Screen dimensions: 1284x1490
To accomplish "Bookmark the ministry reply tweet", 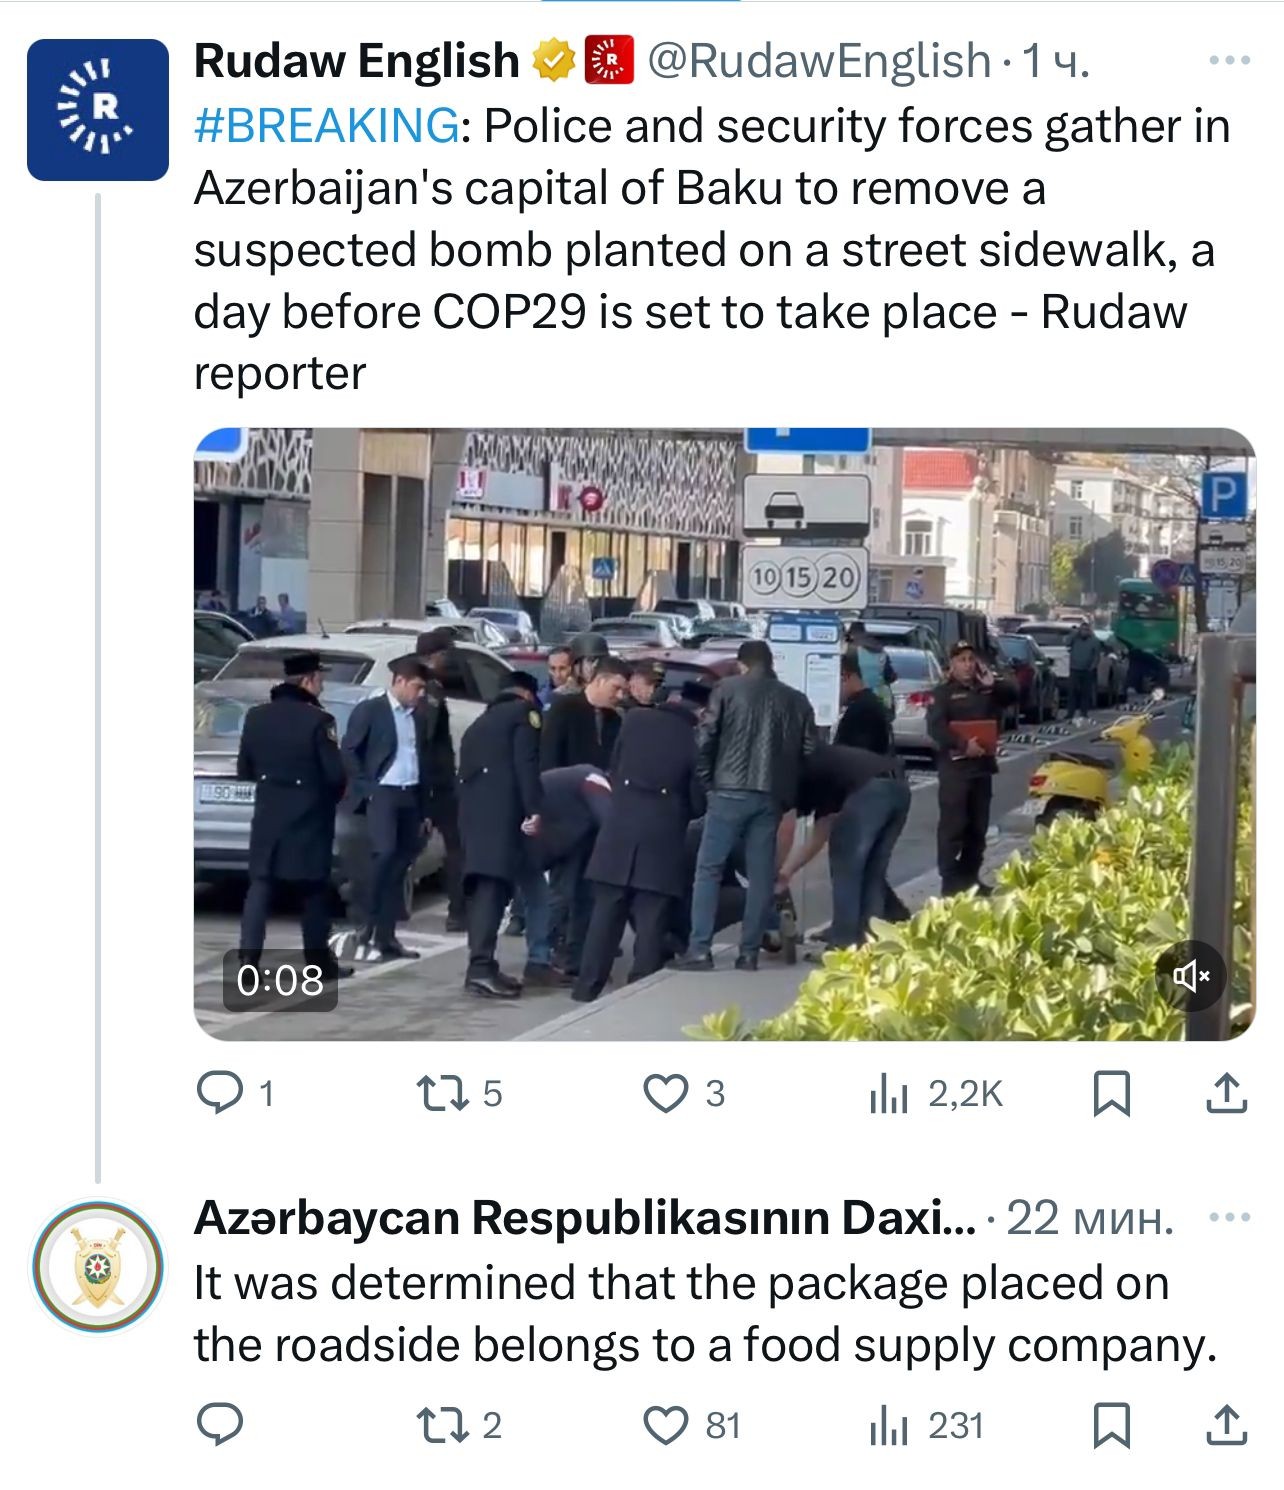I will [1111, 1425].
